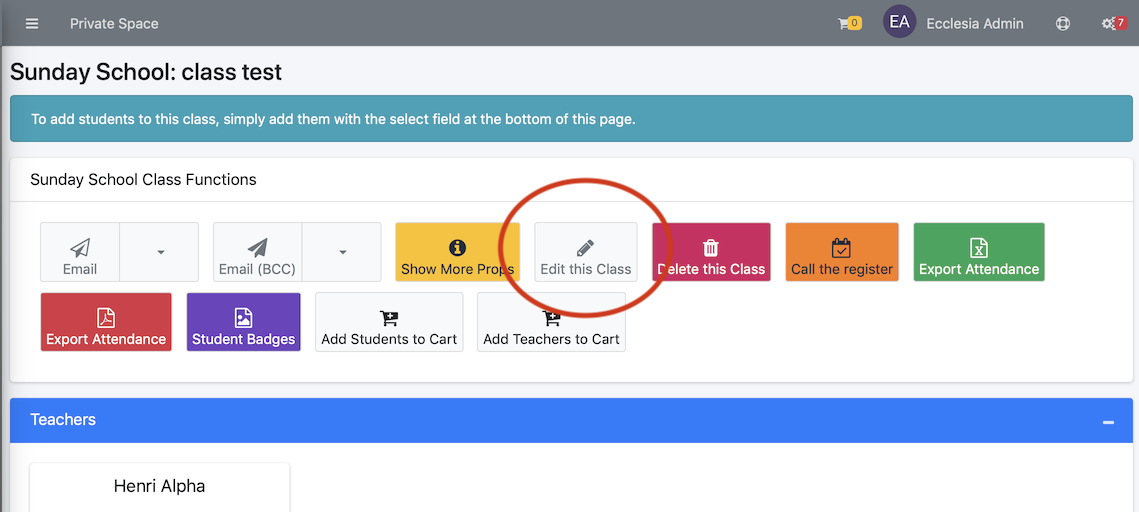Click the Email (BCC) send button
The width and height of the screenshot is (1139, 512).
coord(257,252)
